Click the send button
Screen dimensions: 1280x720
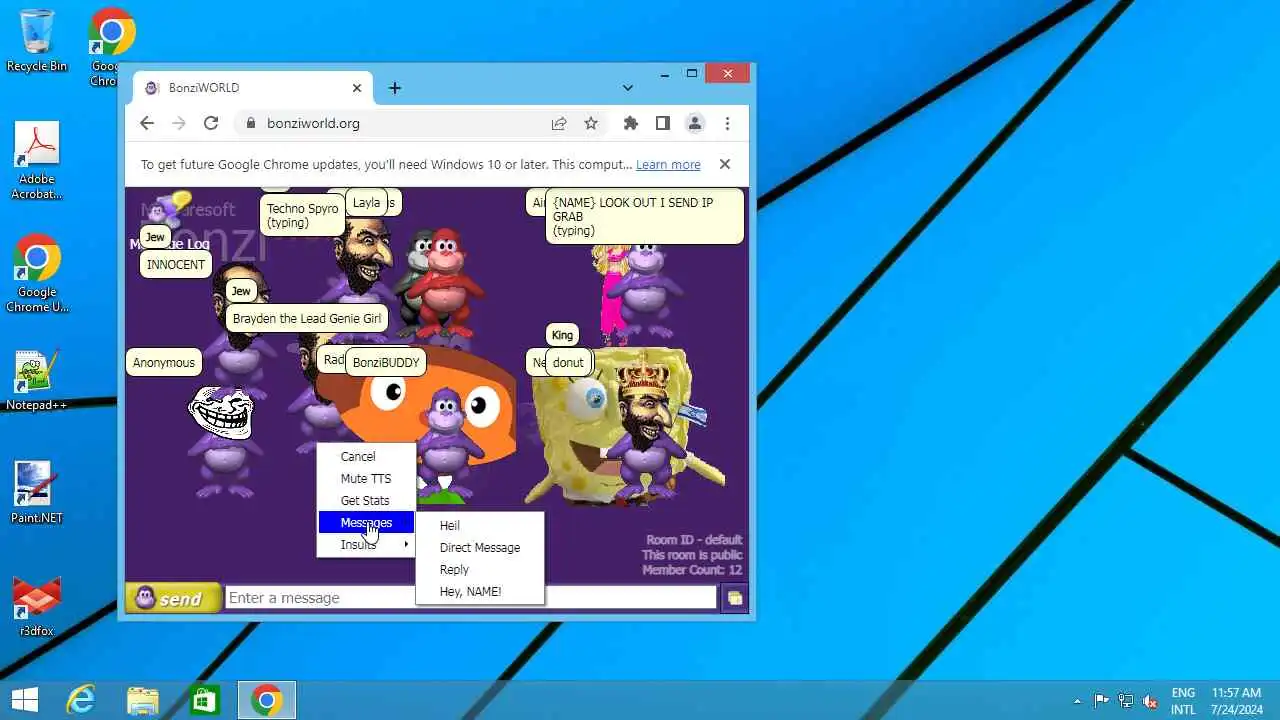click(173, 598)
